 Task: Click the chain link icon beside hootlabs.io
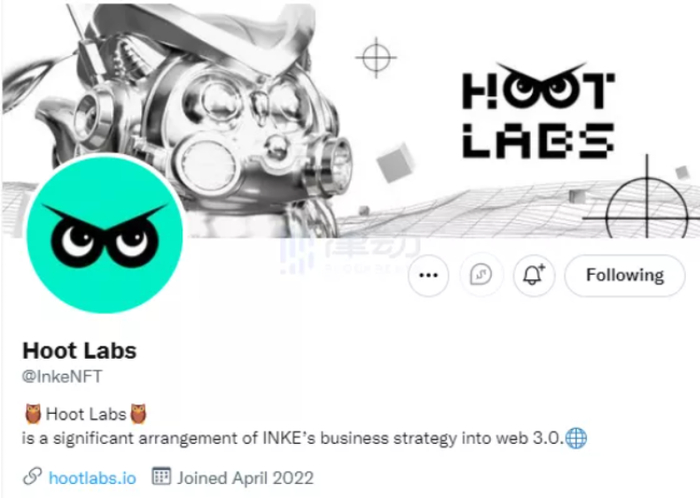[x=33, y=477]
